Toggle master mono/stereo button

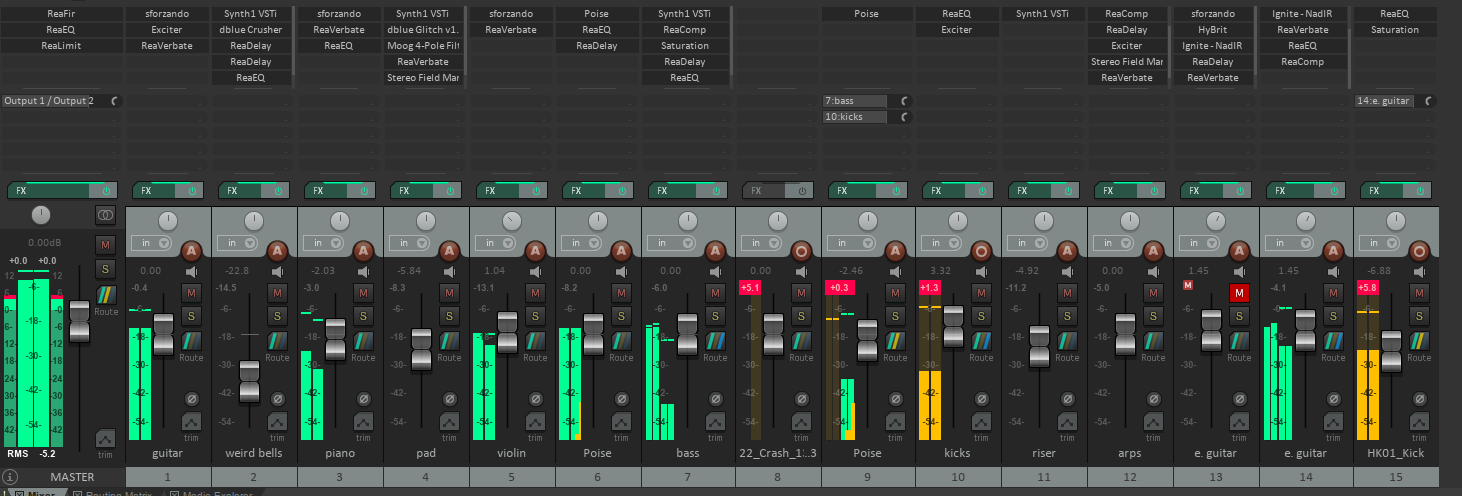pos(106,215)
